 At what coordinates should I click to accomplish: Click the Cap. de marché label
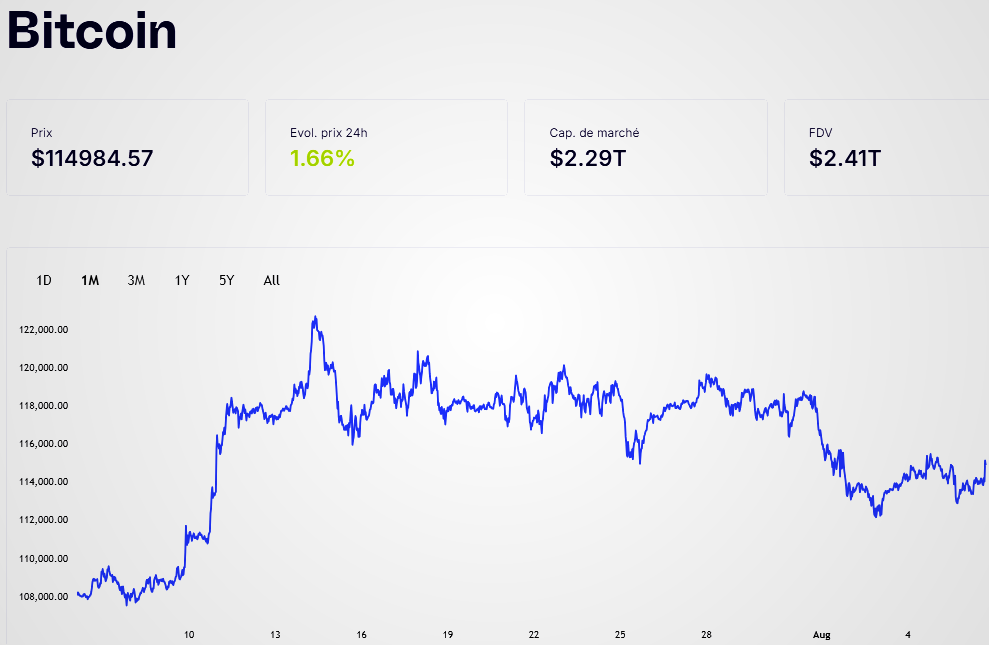594,133
